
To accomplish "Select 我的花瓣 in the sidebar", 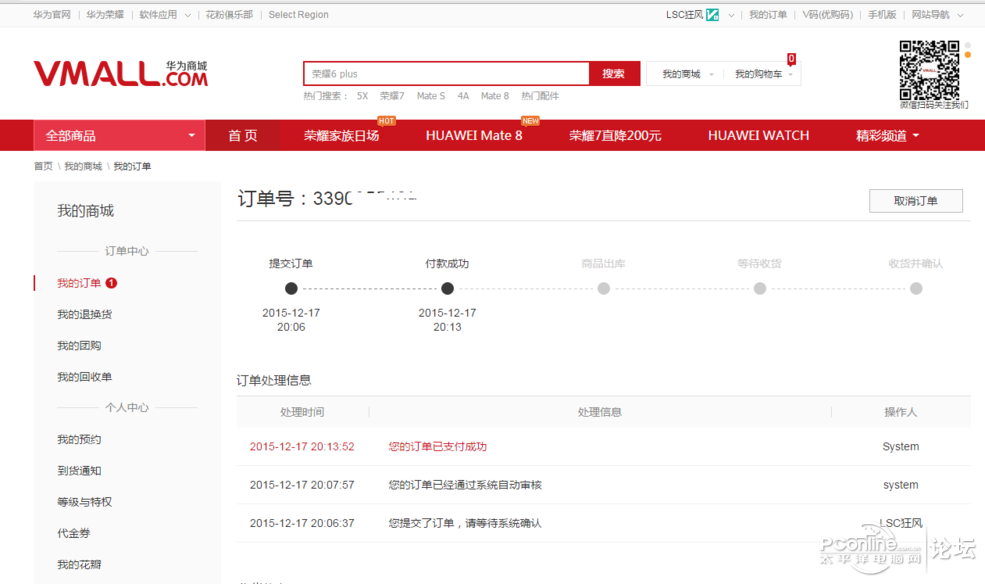I will [x=79, y=565].
